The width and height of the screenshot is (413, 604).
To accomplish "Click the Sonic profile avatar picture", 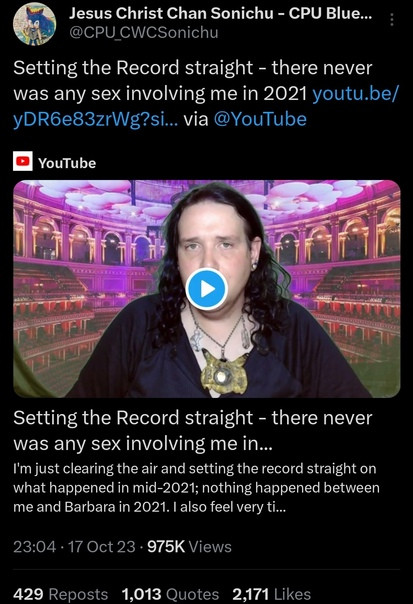I will pos(34,24).
